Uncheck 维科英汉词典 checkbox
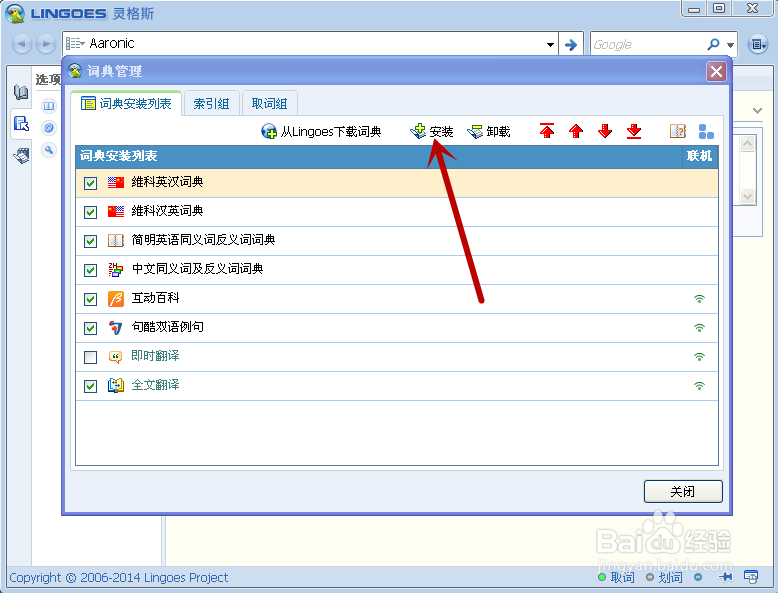Viewport: 778px width, 593px height. [x=90, y=184]
